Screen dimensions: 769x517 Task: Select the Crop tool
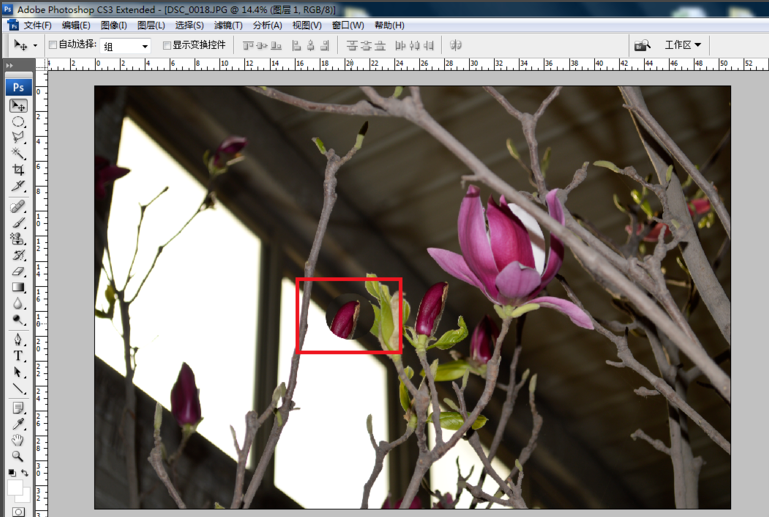click(18, 170)
